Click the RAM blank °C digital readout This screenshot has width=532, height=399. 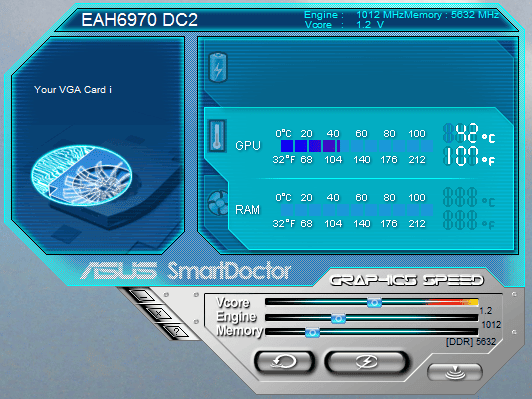click(469, 197)
